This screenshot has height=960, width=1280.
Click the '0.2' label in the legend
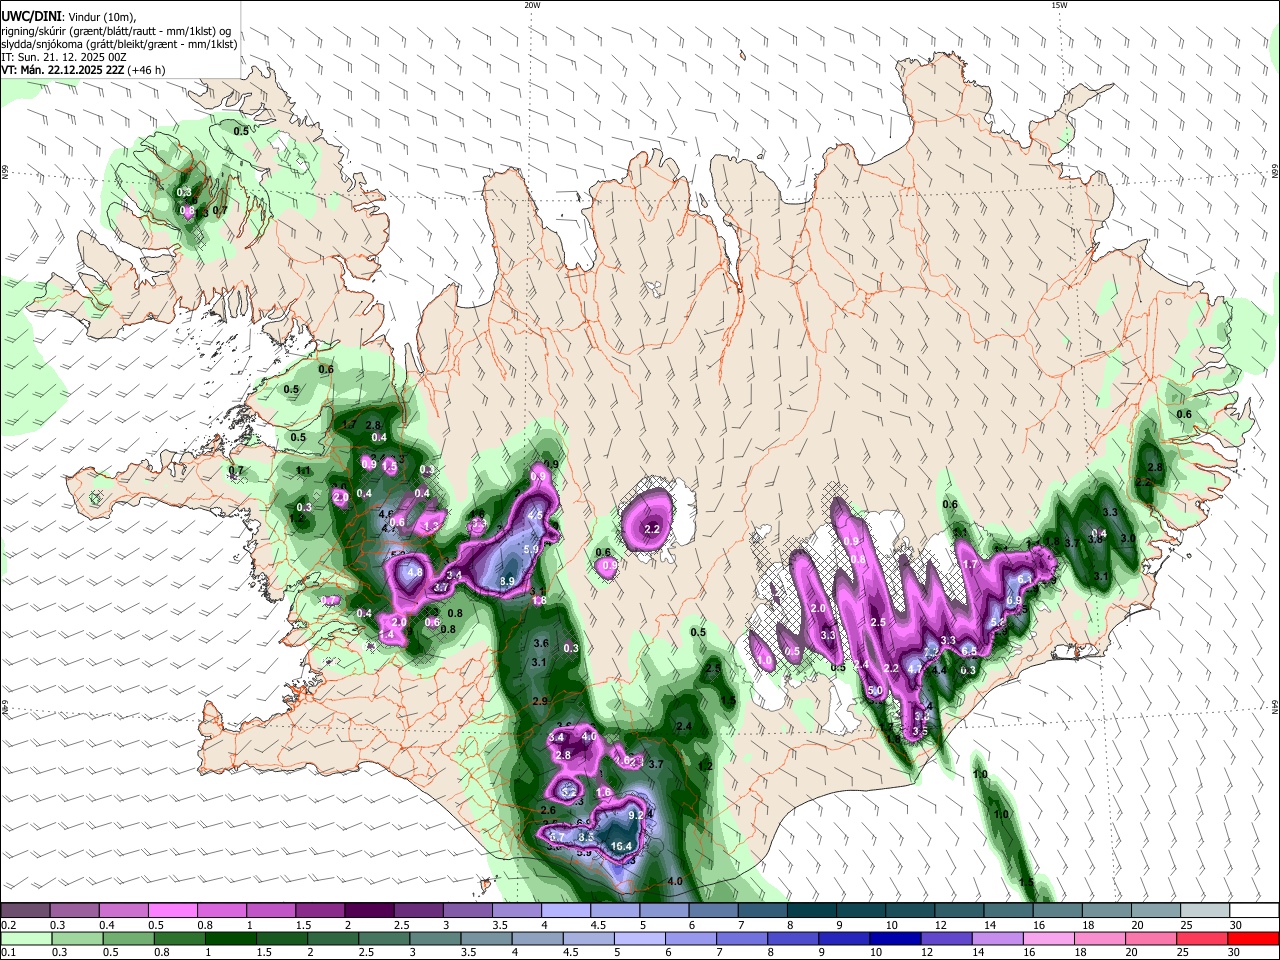tap(8, 925)
